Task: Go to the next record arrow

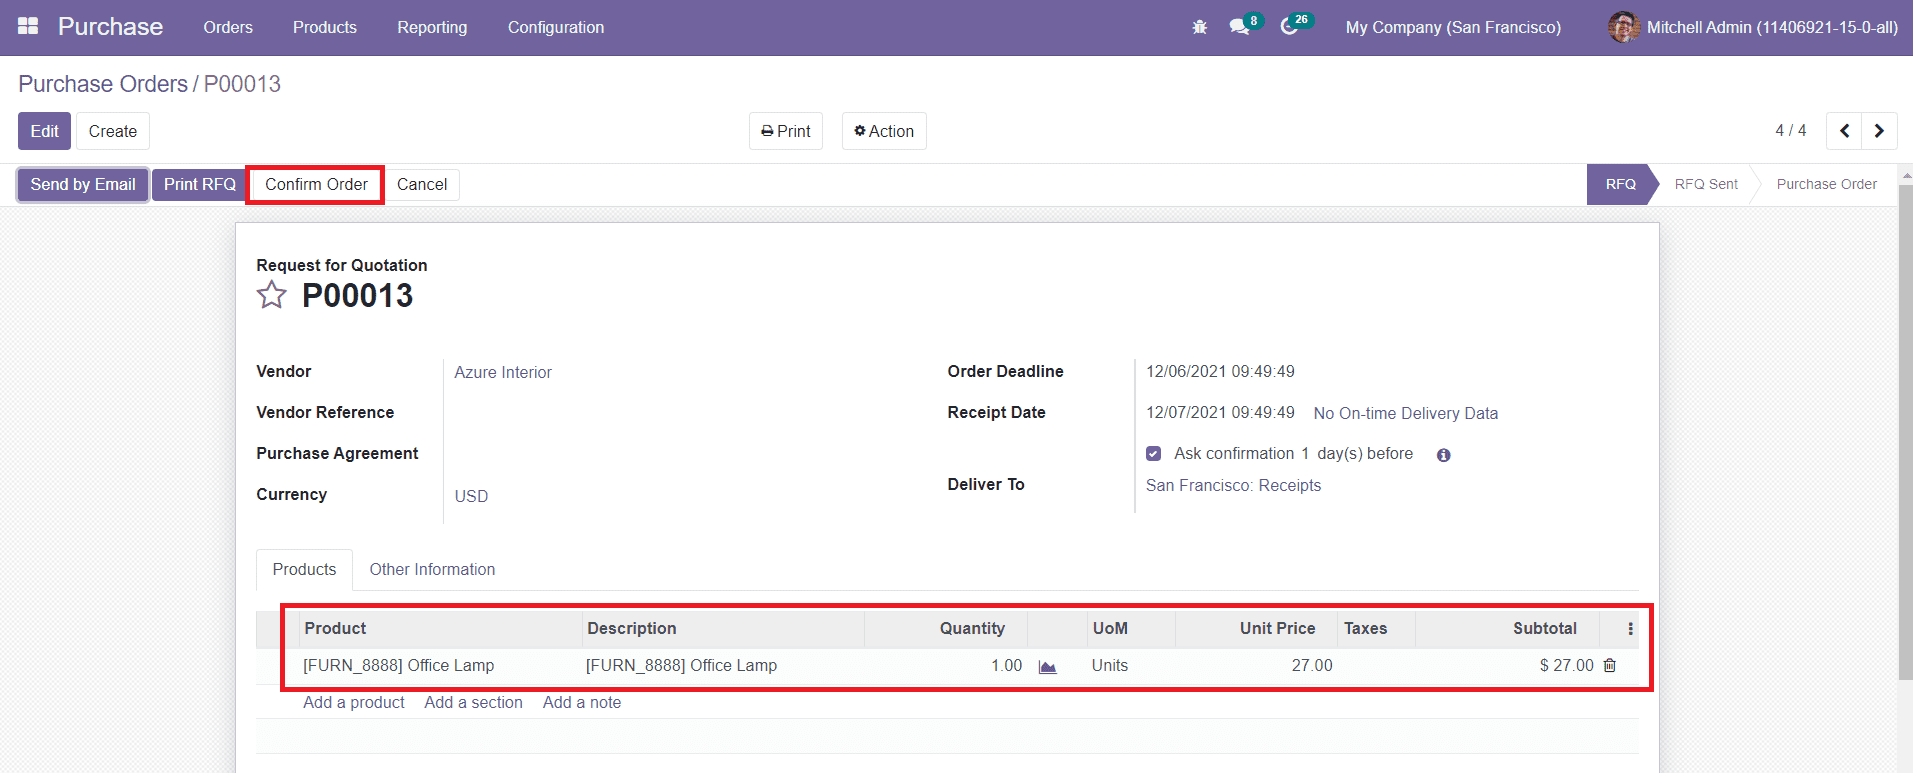Action: coord(1879,131)
